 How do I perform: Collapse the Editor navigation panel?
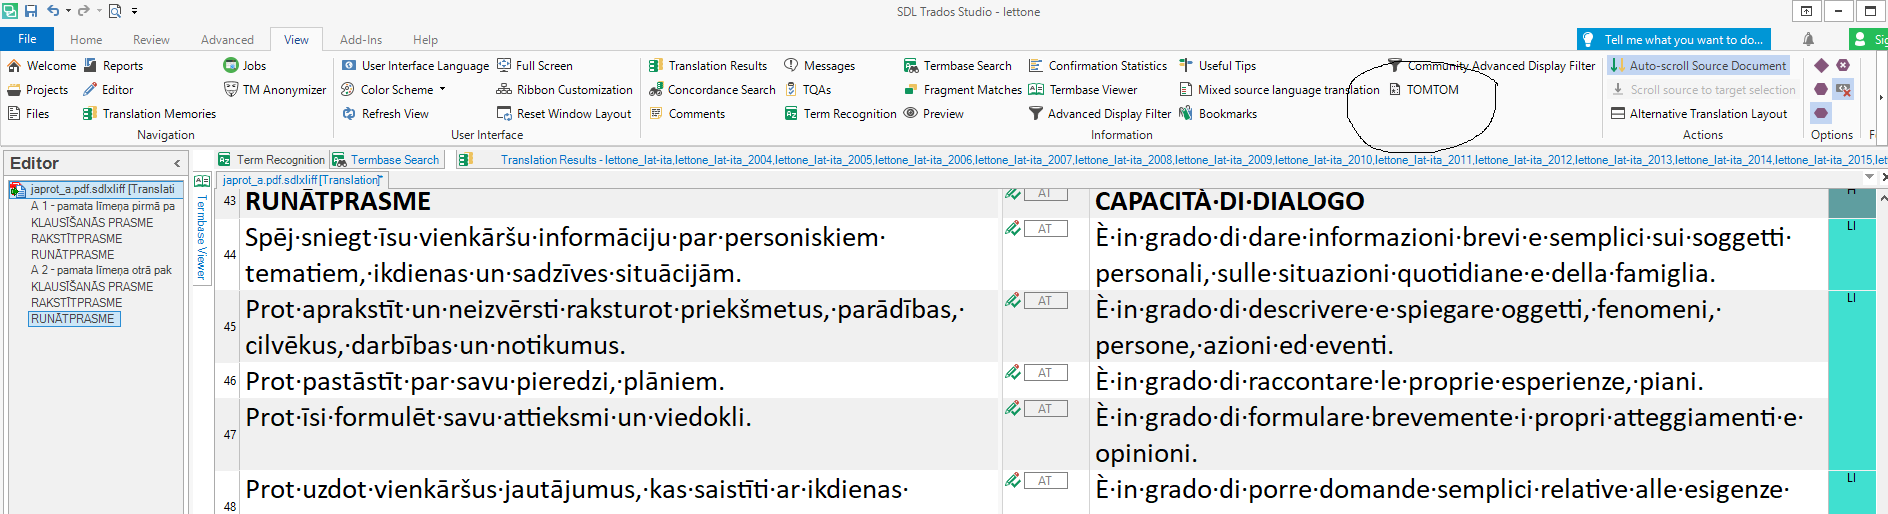[177, 163]
